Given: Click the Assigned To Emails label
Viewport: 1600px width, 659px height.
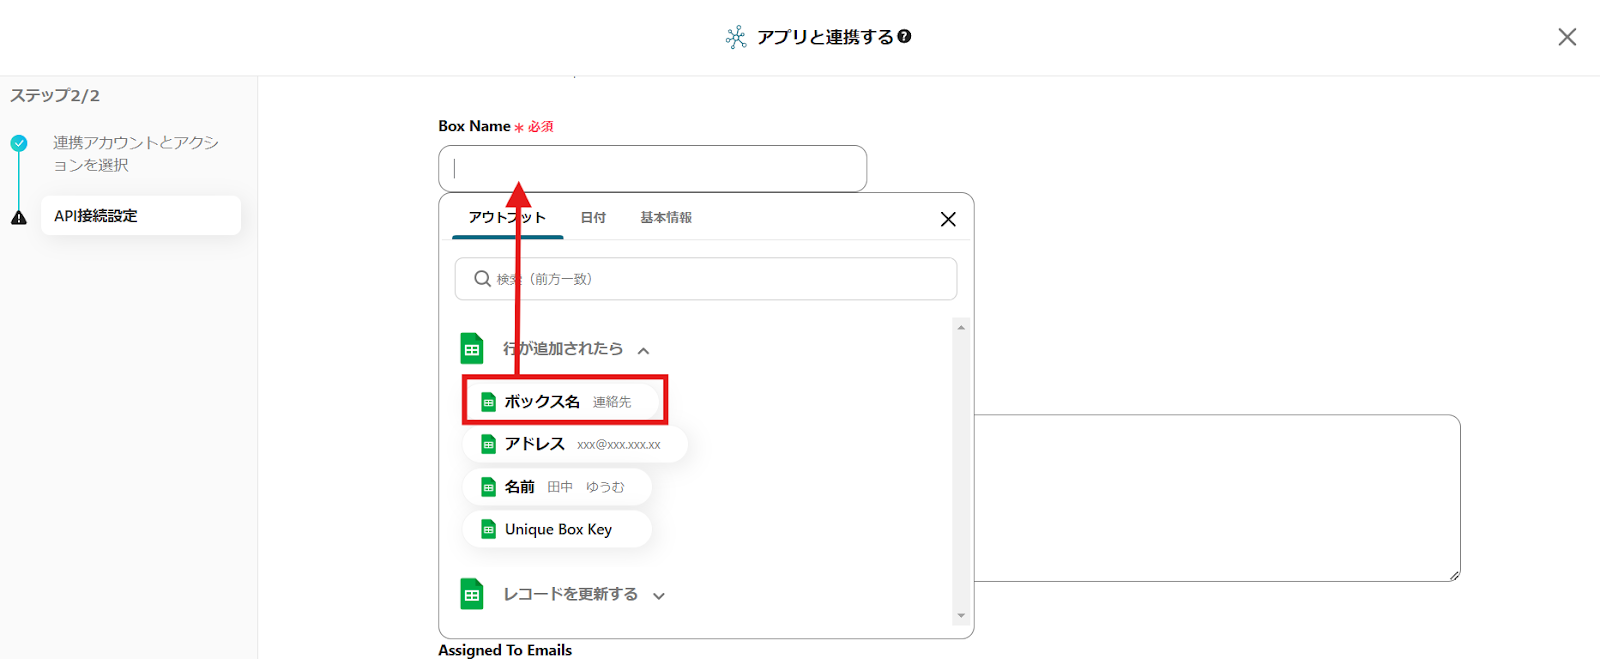Looking at the screenshot, I should click(505, 650).
